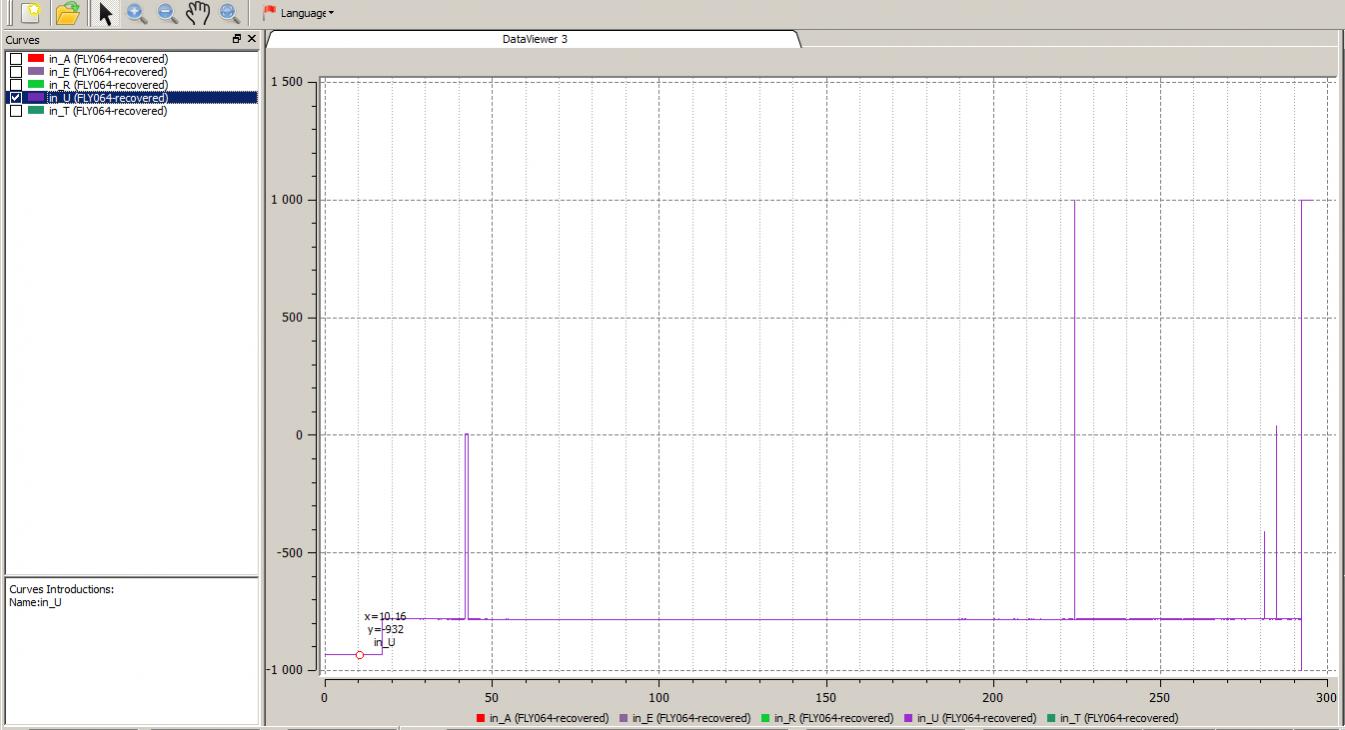1345x730 pixels.
Task: Switch to the DataViewer 3 tab
Action: 534,39
